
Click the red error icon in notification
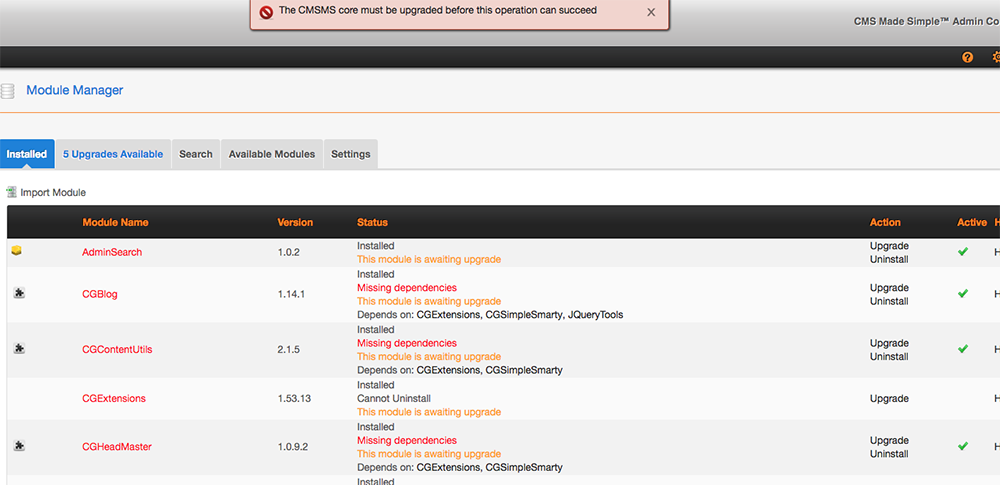click(x=266, y=12)
